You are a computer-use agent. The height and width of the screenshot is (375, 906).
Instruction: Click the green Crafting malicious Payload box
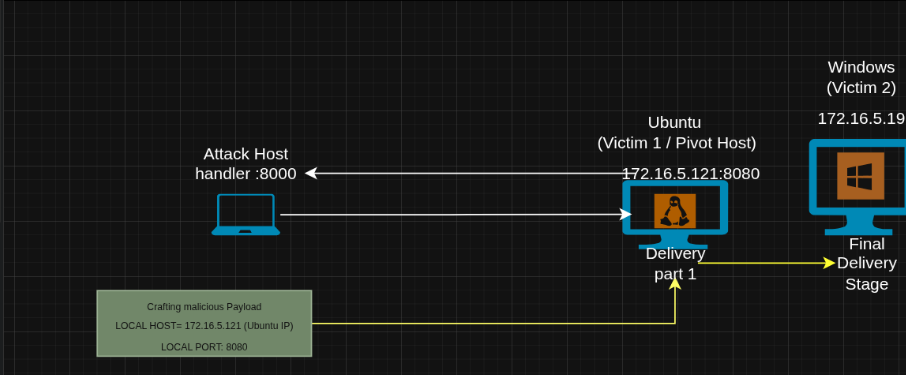point(204,324)
